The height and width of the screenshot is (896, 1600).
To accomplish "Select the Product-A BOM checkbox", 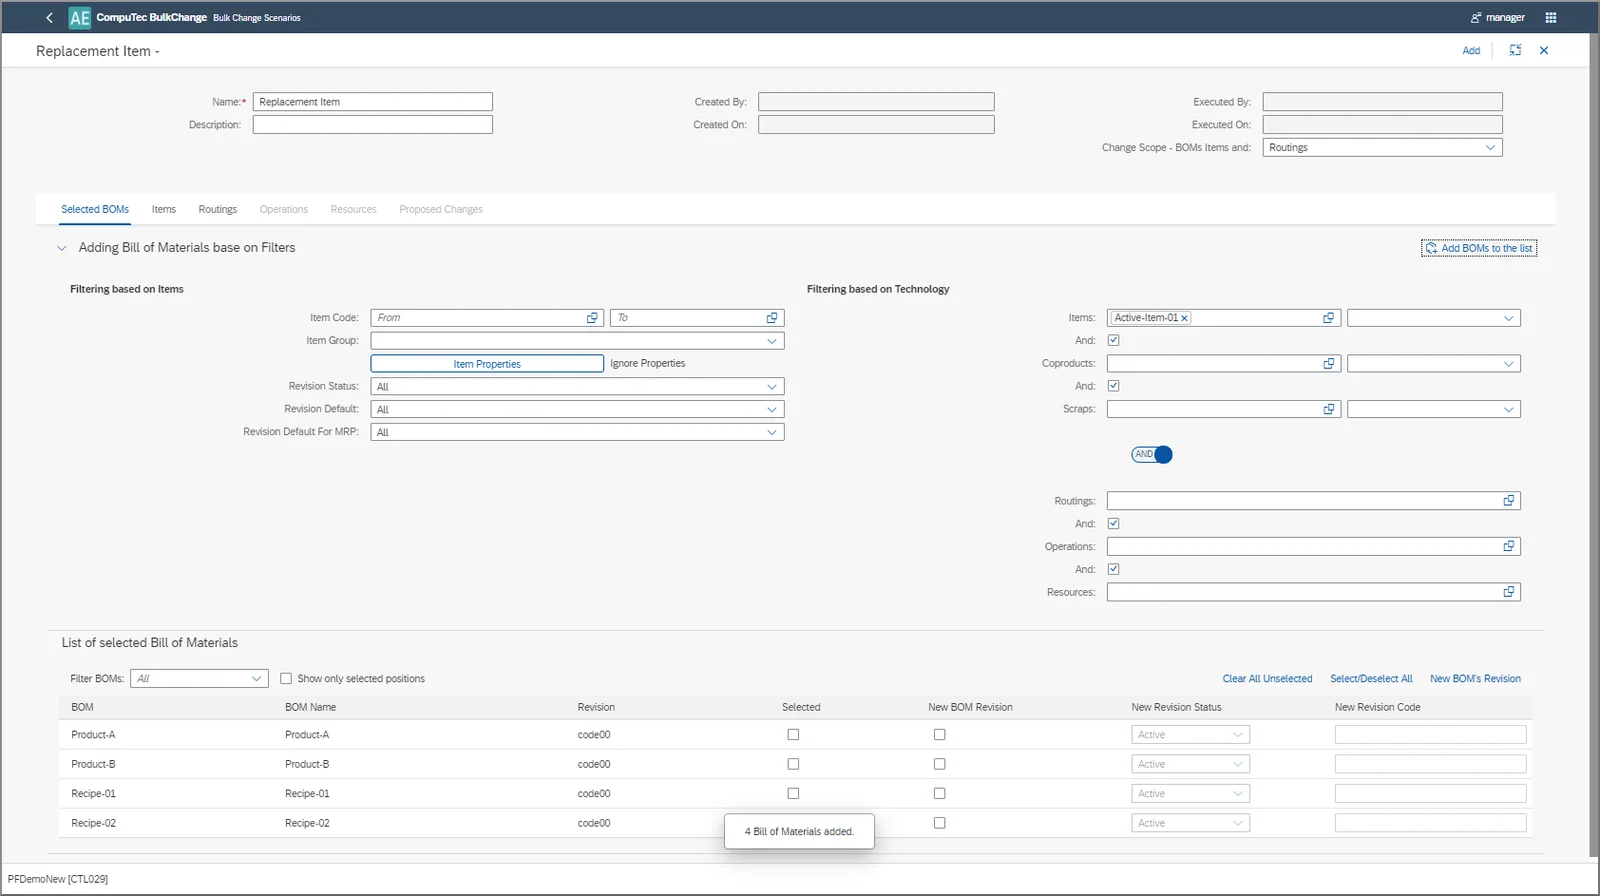I will coord(793,735).
